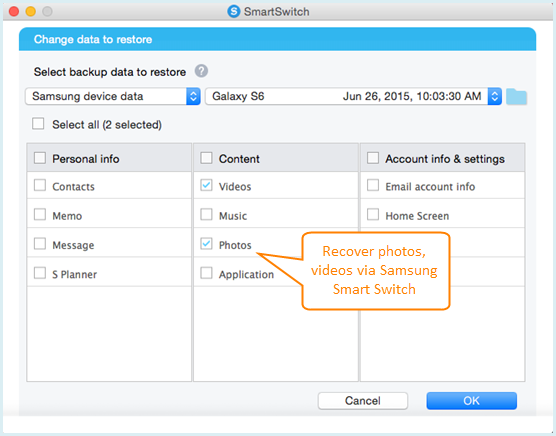The image size is (556, 436).
Task: Enable the Music checkbox
Action: point(206,215)
